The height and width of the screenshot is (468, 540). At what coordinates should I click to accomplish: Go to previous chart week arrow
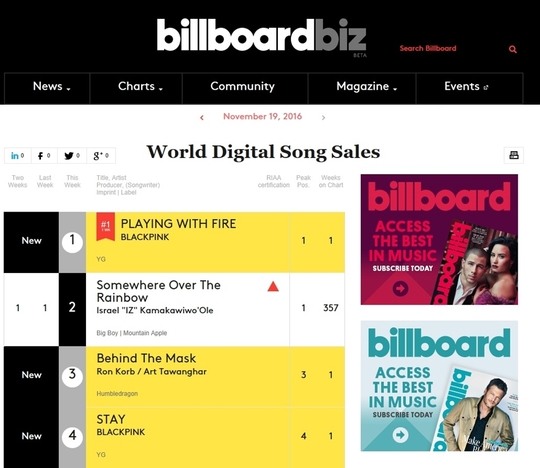(202, 118)
